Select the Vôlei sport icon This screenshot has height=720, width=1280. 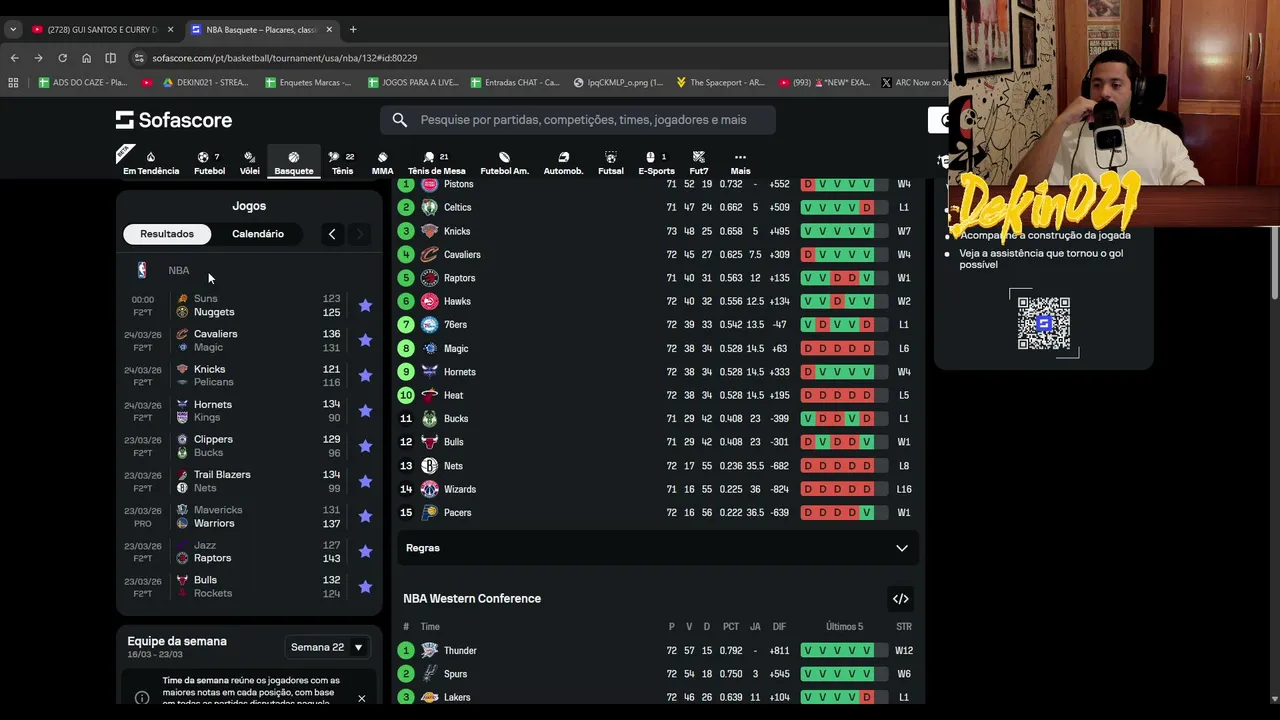[250, 163]
